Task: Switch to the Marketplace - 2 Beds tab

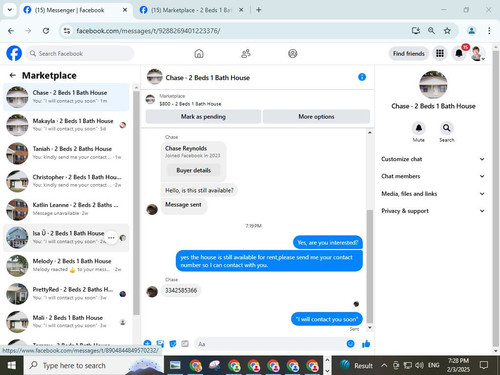Action: (x=191, y=10)
